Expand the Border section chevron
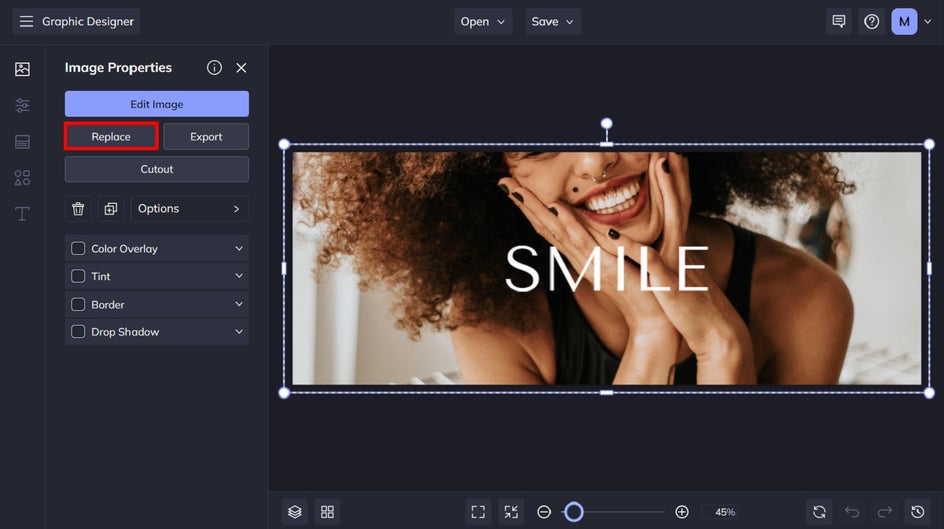944x529 pixels. coord(239,305)
